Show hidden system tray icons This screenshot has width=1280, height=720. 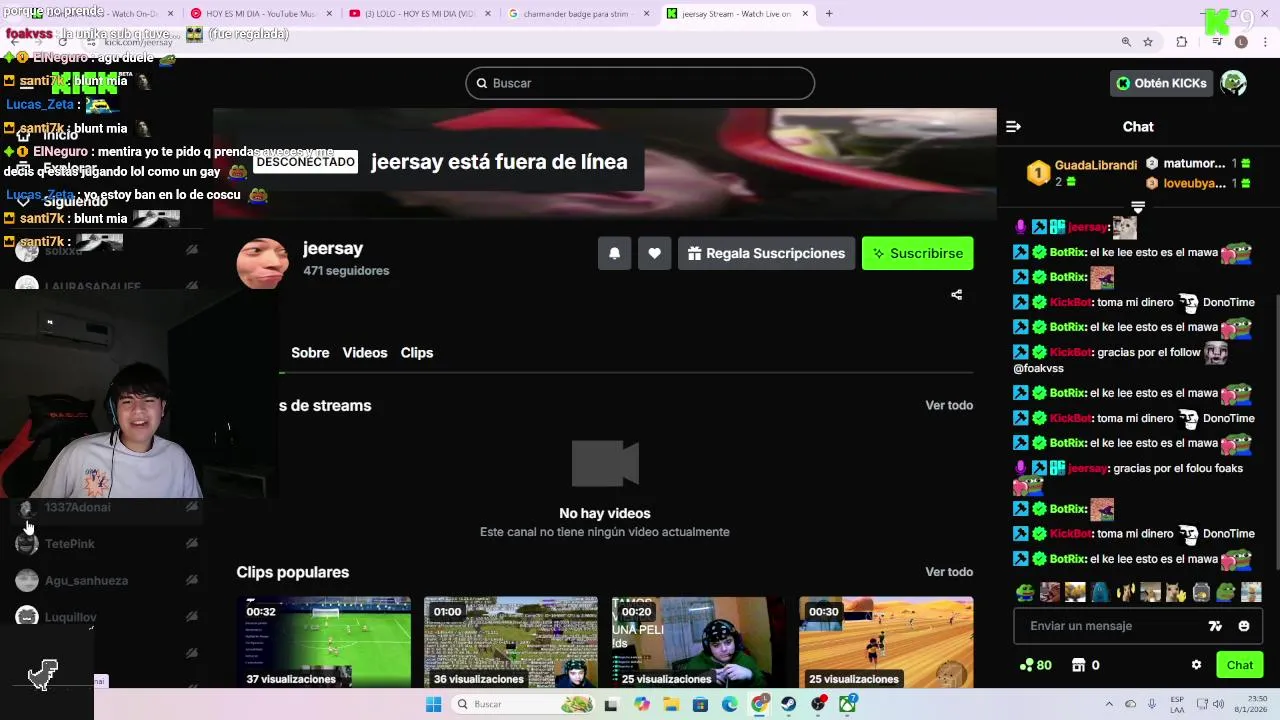click(x=1109, y=704)
